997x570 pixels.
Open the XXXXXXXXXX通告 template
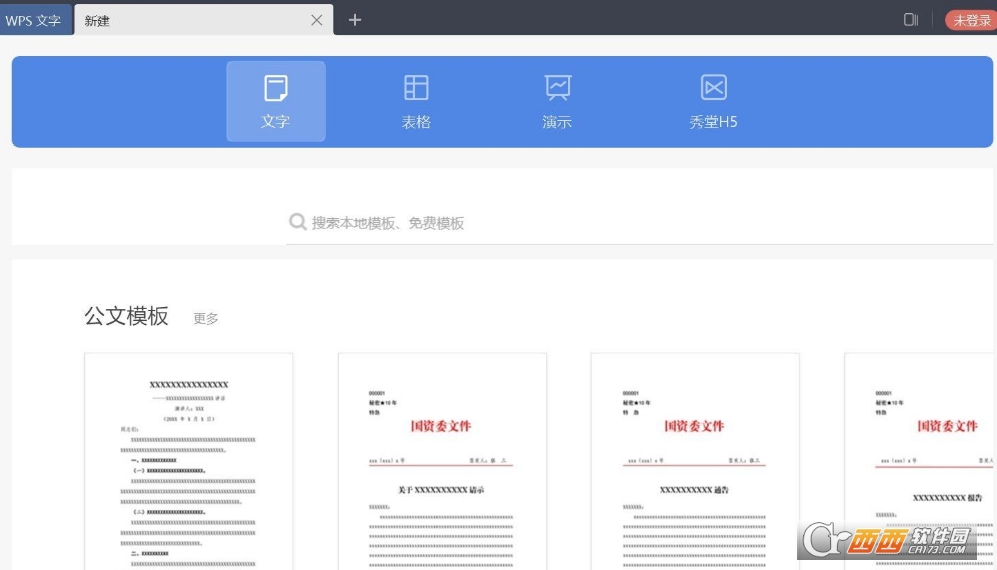click(x=695, y=461)
